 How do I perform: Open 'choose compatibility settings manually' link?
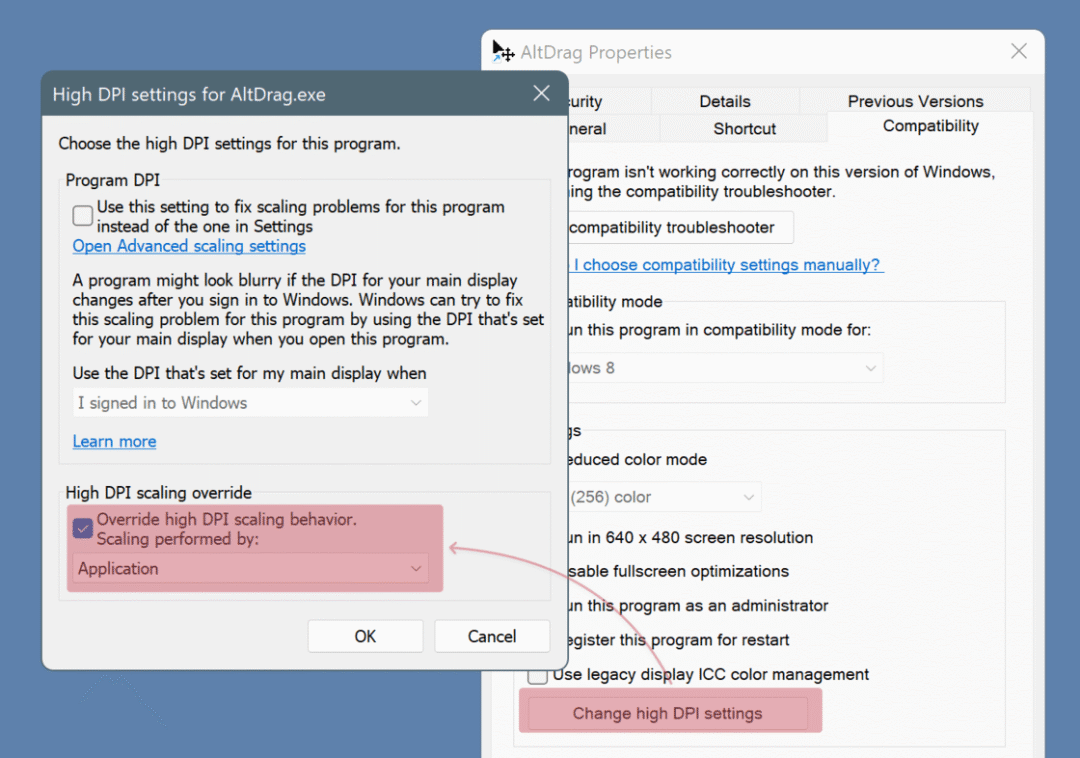click(x=726, y=265)
